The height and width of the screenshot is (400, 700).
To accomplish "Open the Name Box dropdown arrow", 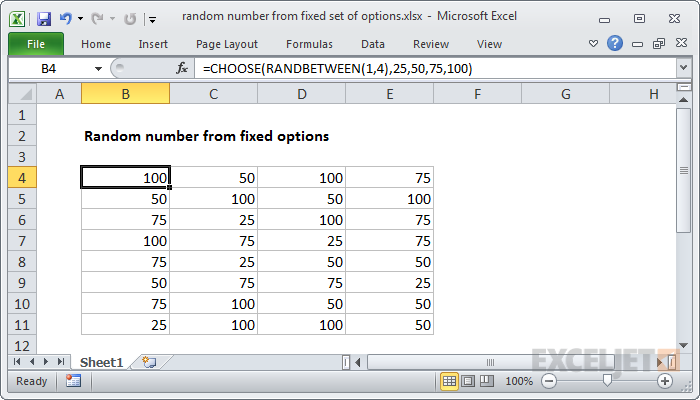I will click(98, 68).
